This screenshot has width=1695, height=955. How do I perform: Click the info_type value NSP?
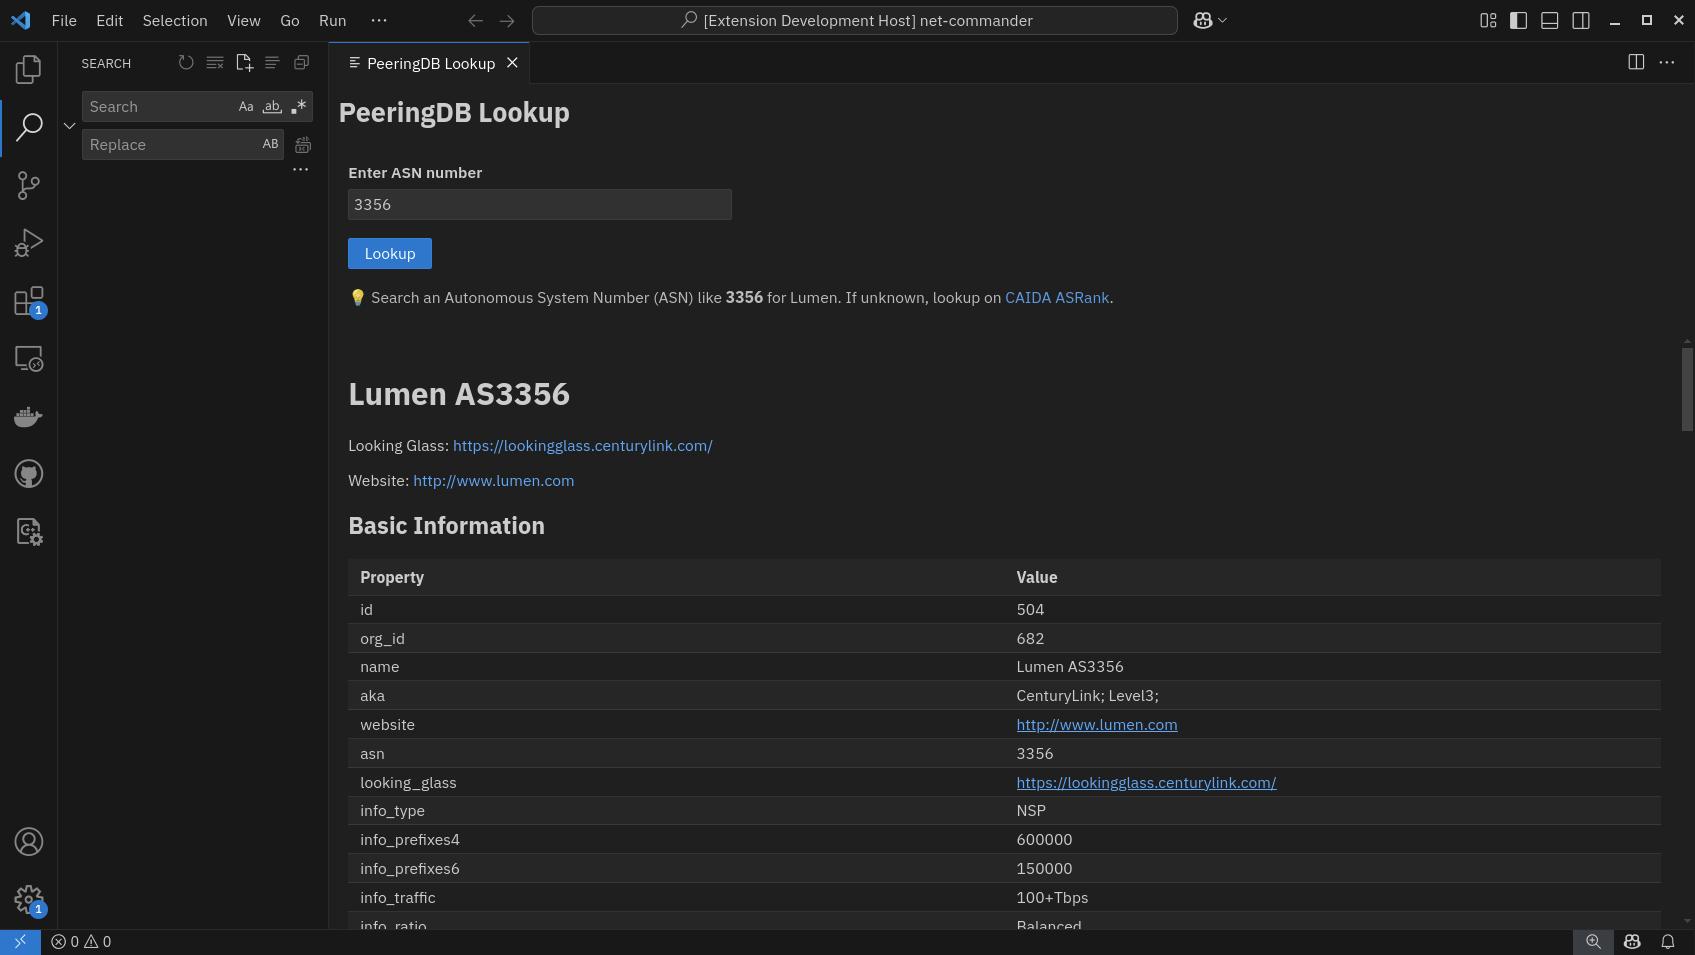(x=1031, y=811)
